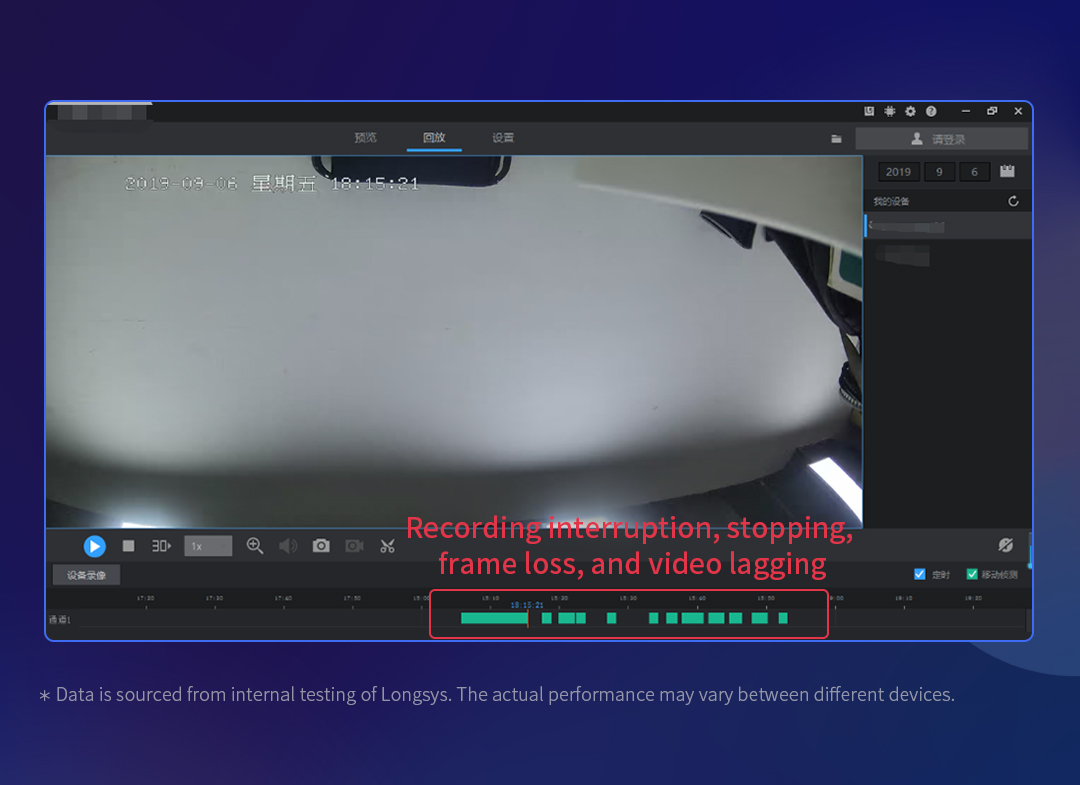This screenshot has height=785, width=1080.
Task: Click the 请登录 login button
Action: (x=942, y=139)
